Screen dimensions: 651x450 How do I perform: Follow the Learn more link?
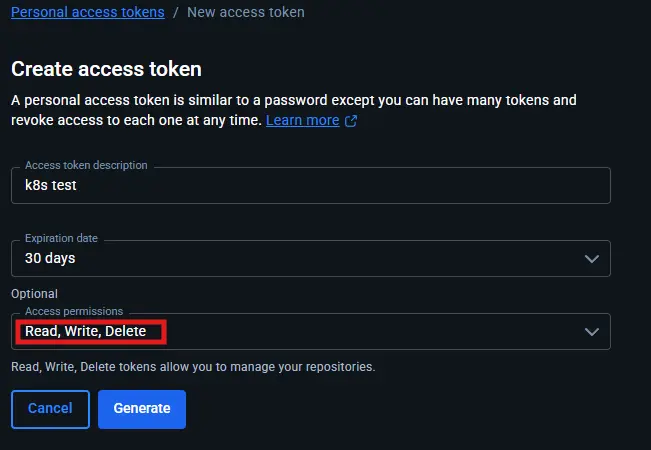(302, 120)
